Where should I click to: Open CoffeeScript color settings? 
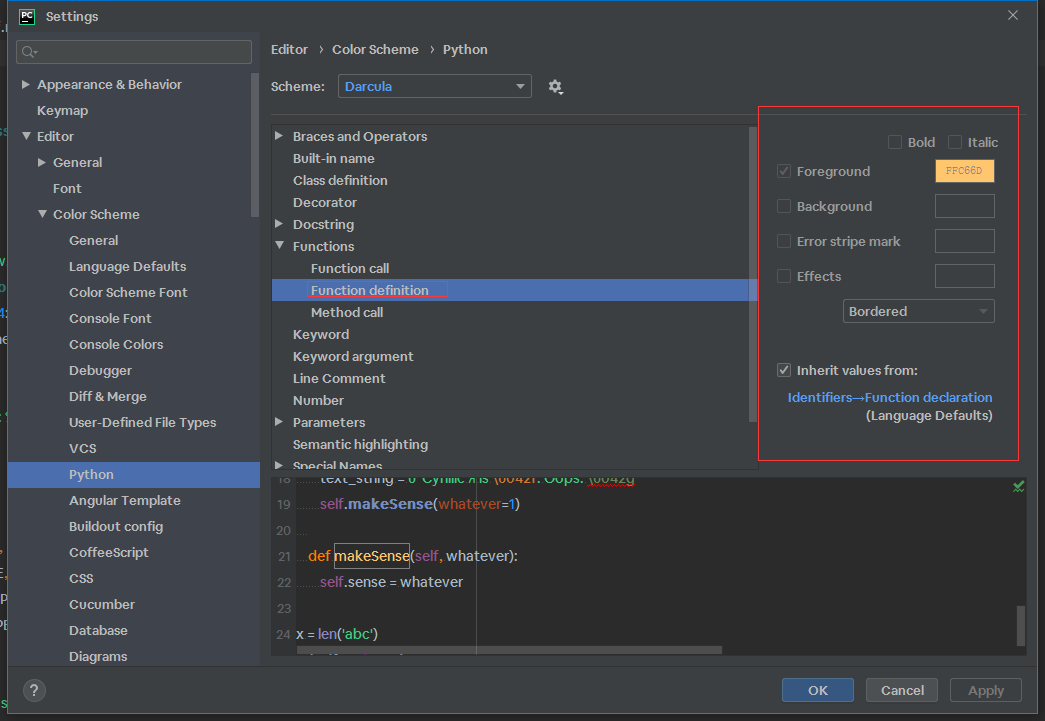click(x=109, y=552)
